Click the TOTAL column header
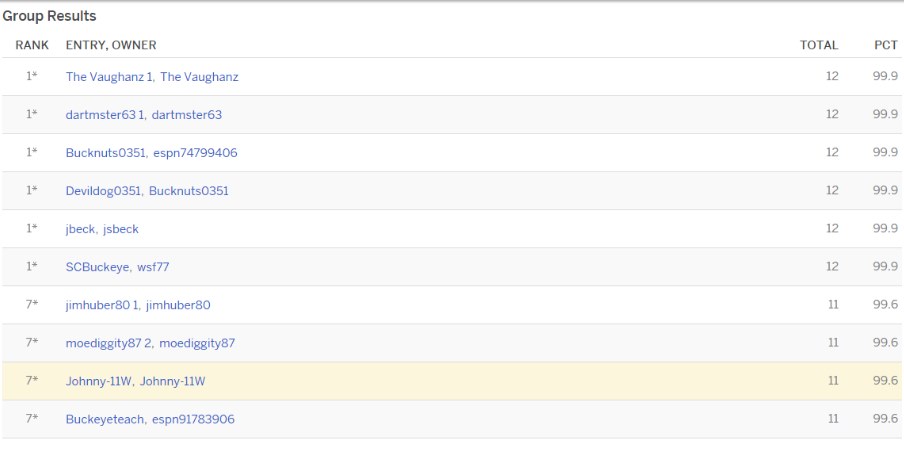This screenshot has height=450, width=904. [x=818, y=45]
